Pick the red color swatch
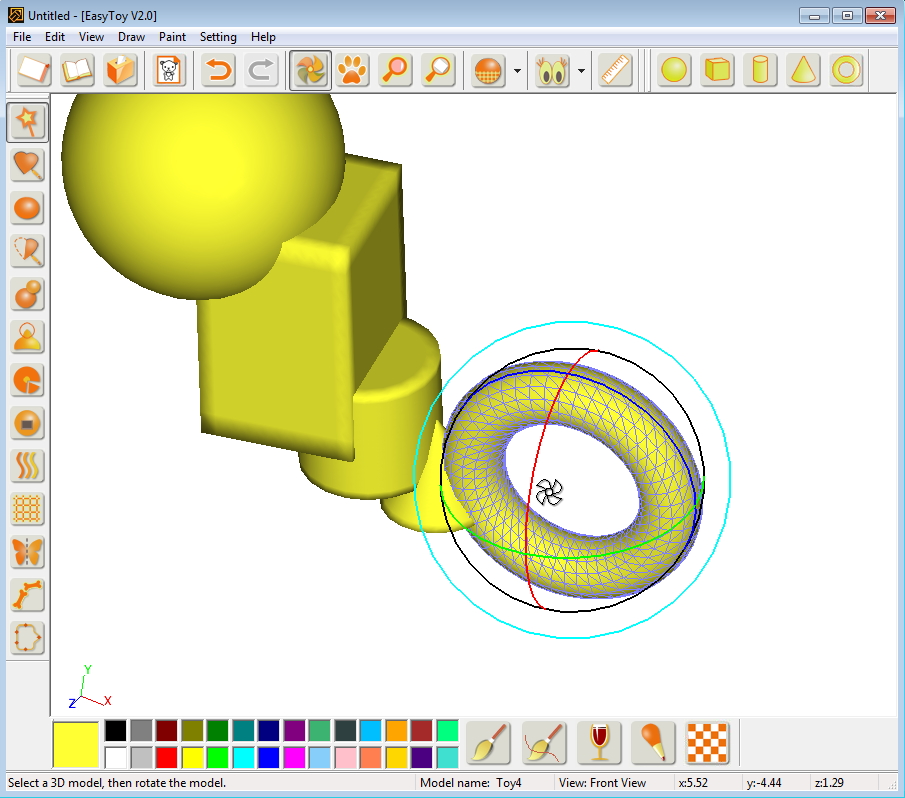 (166, 758)
